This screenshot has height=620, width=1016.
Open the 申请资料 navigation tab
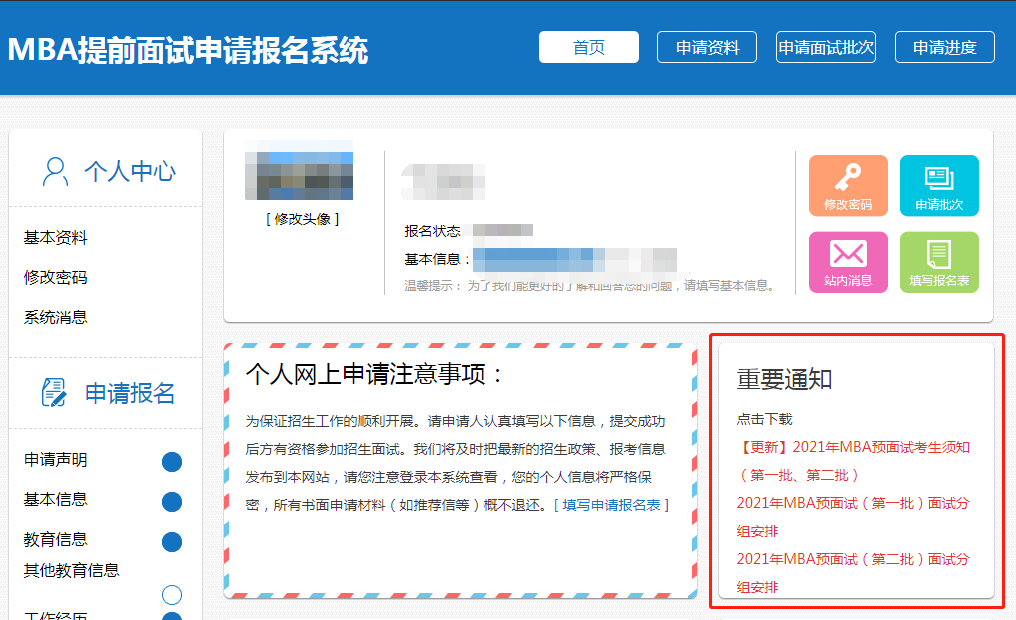(x=707, y=47)
